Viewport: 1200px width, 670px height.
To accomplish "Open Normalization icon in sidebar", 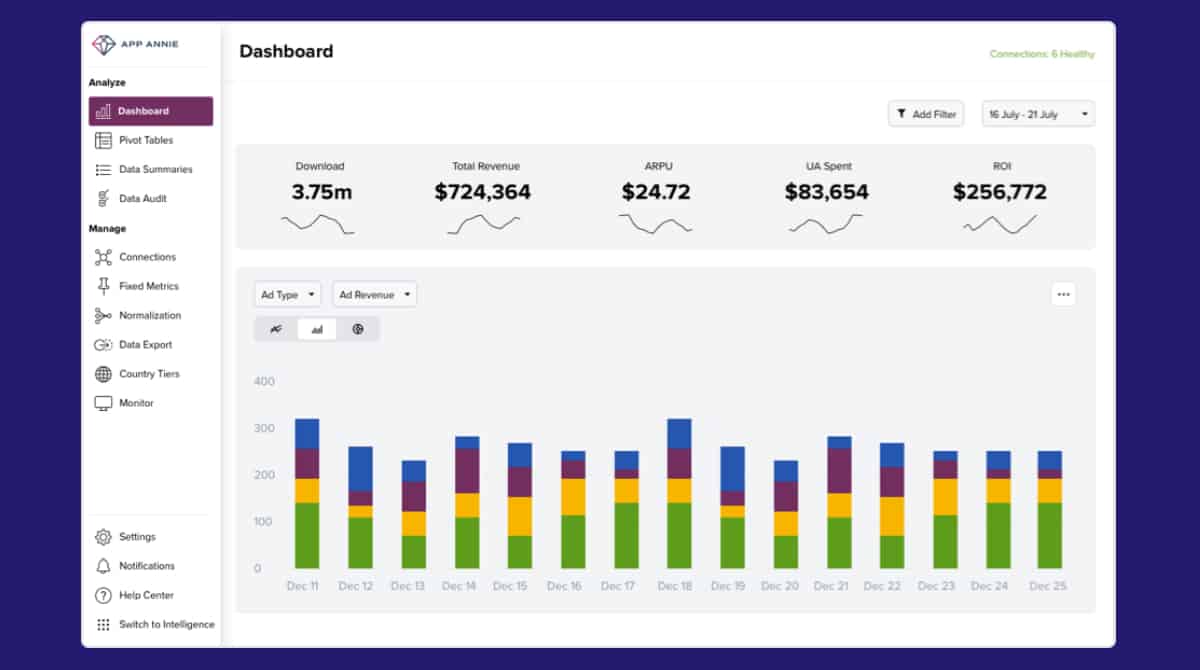I will (103, 316).
